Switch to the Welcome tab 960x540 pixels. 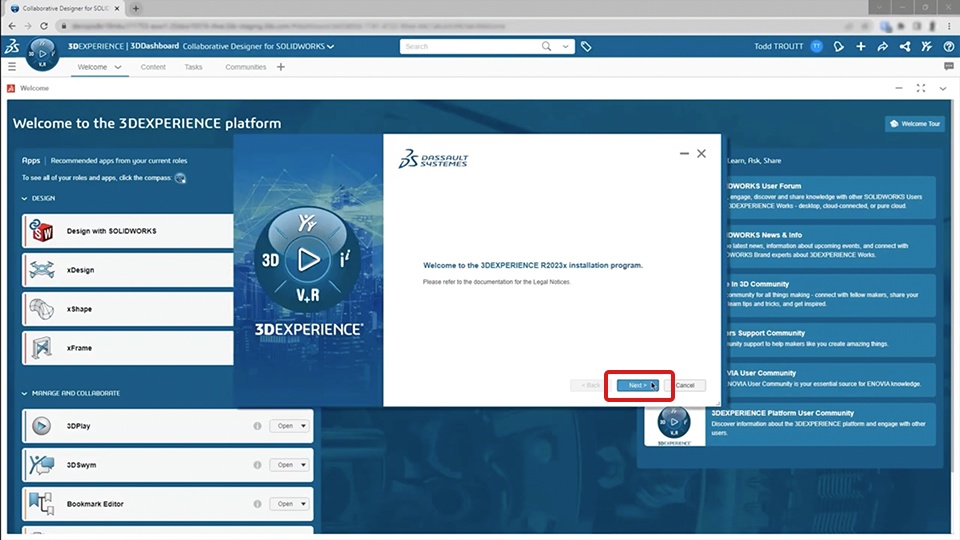pos(92,67)
